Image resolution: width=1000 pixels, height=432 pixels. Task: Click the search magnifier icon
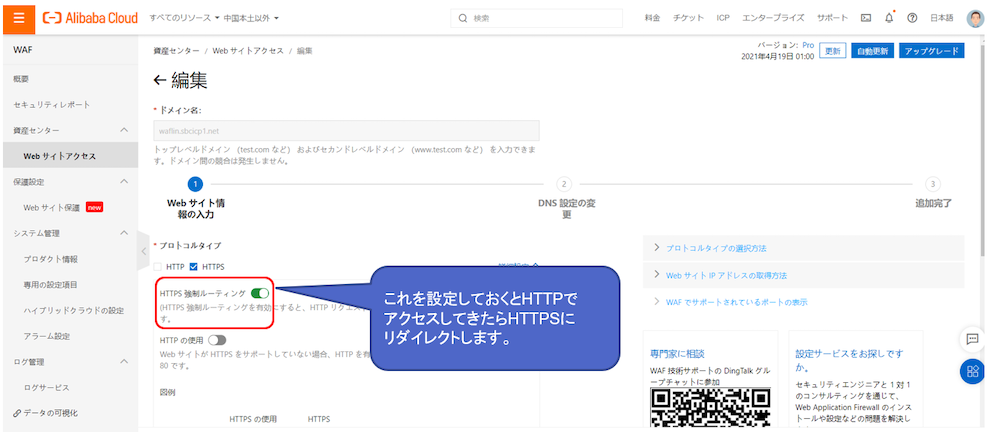click(x=462, y=19)
